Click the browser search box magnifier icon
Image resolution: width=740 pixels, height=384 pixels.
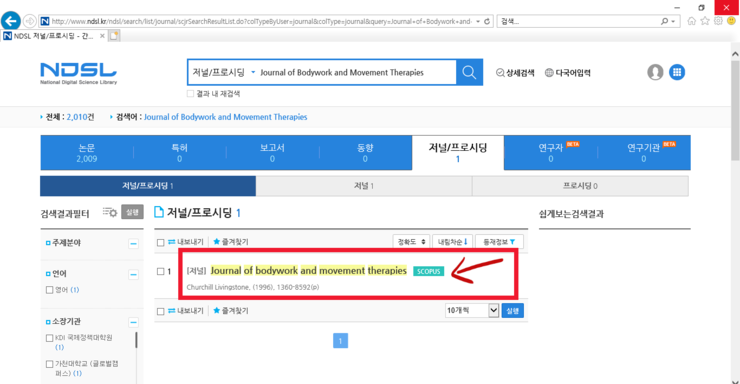664,21
